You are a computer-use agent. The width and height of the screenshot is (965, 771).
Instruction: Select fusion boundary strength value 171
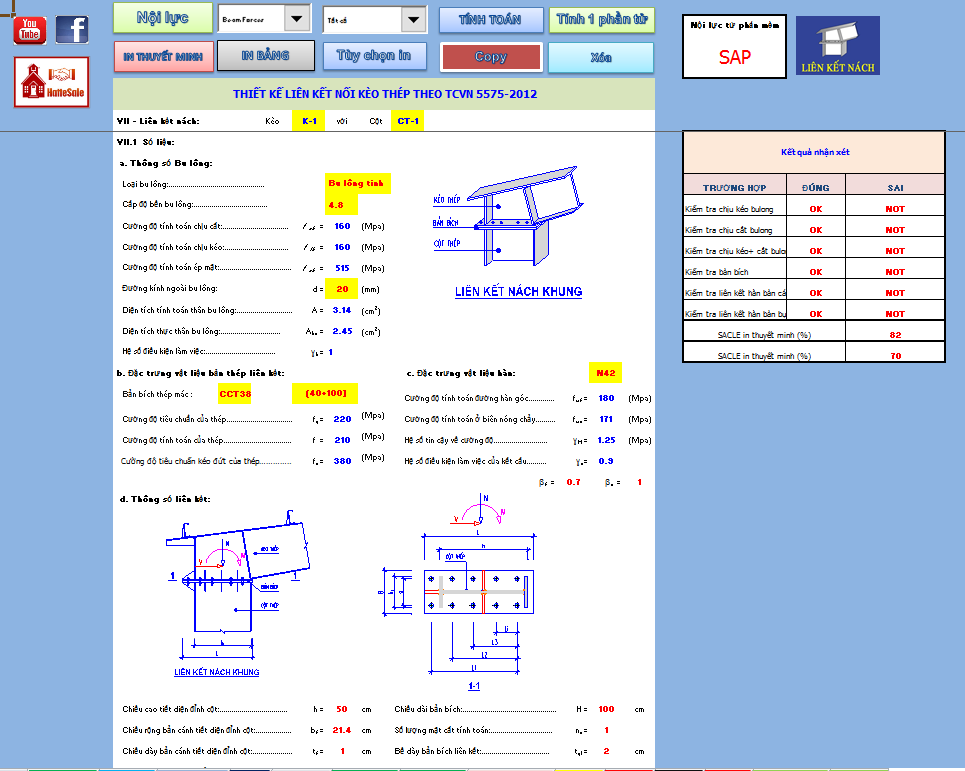click(x=606, y=419)
